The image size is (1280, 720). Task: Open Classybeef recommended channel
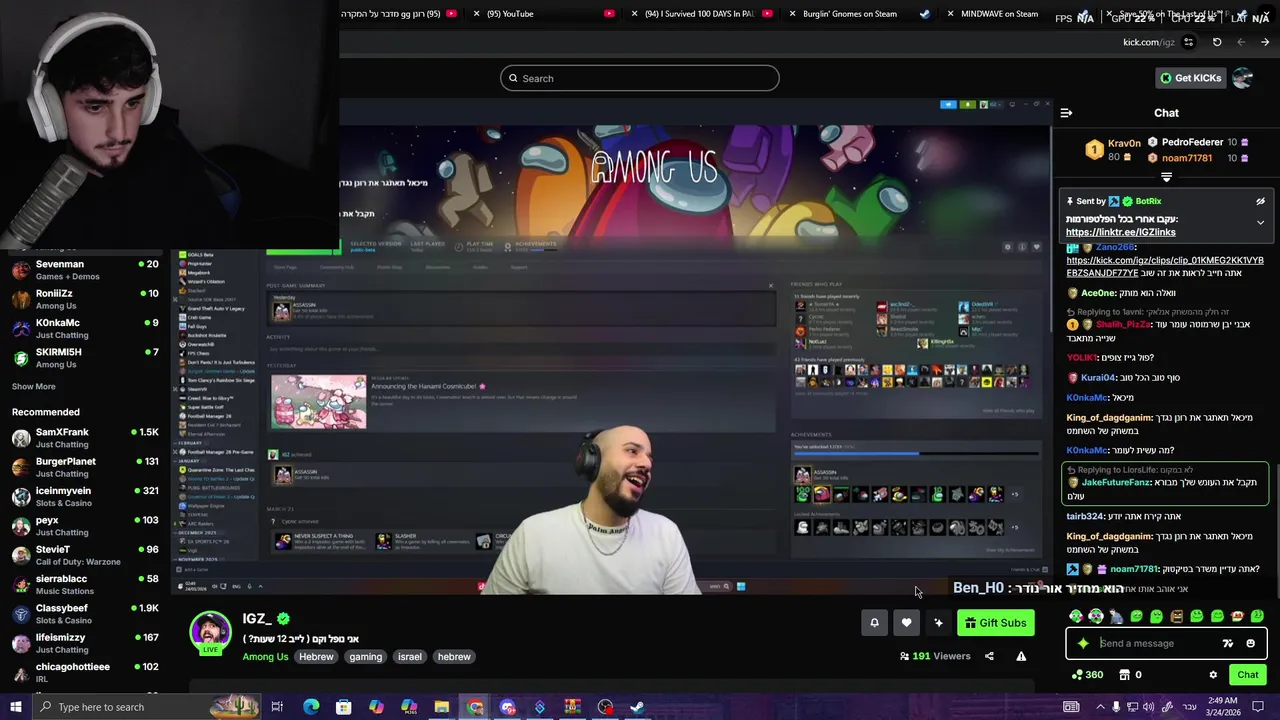(x=85, y=613)
